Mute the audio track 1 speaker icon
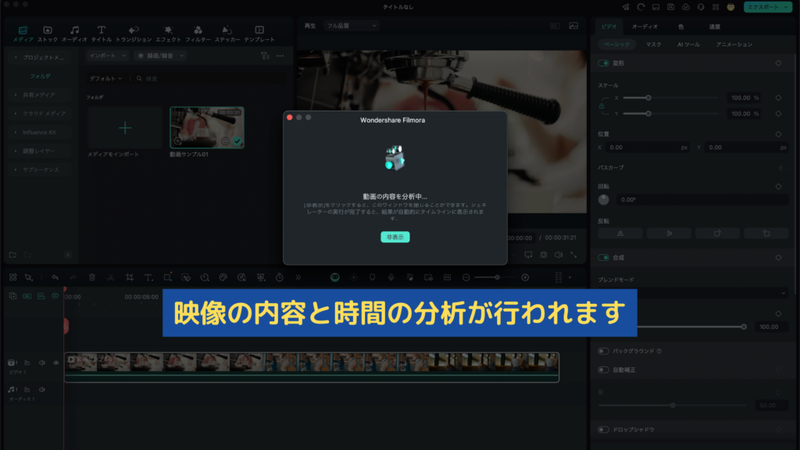The height and width of the screenshot is (450, 800). pos(42,389)
